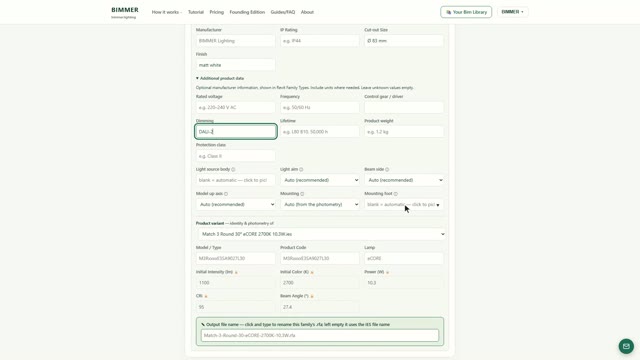Click info icon next to Model up axis
Screen dimensions: 640x360
tap(226, 194)
